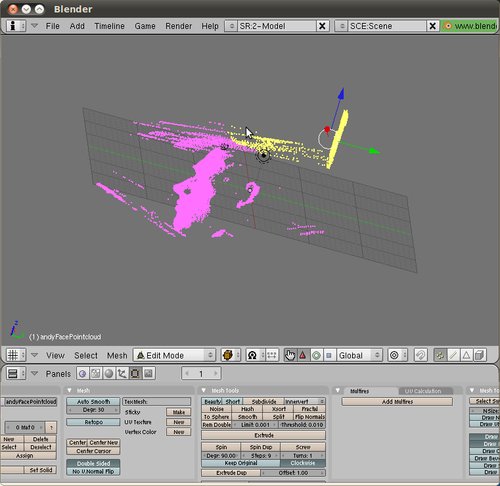Select the rotate manipulator green circle icon

[x=316, y=355]
